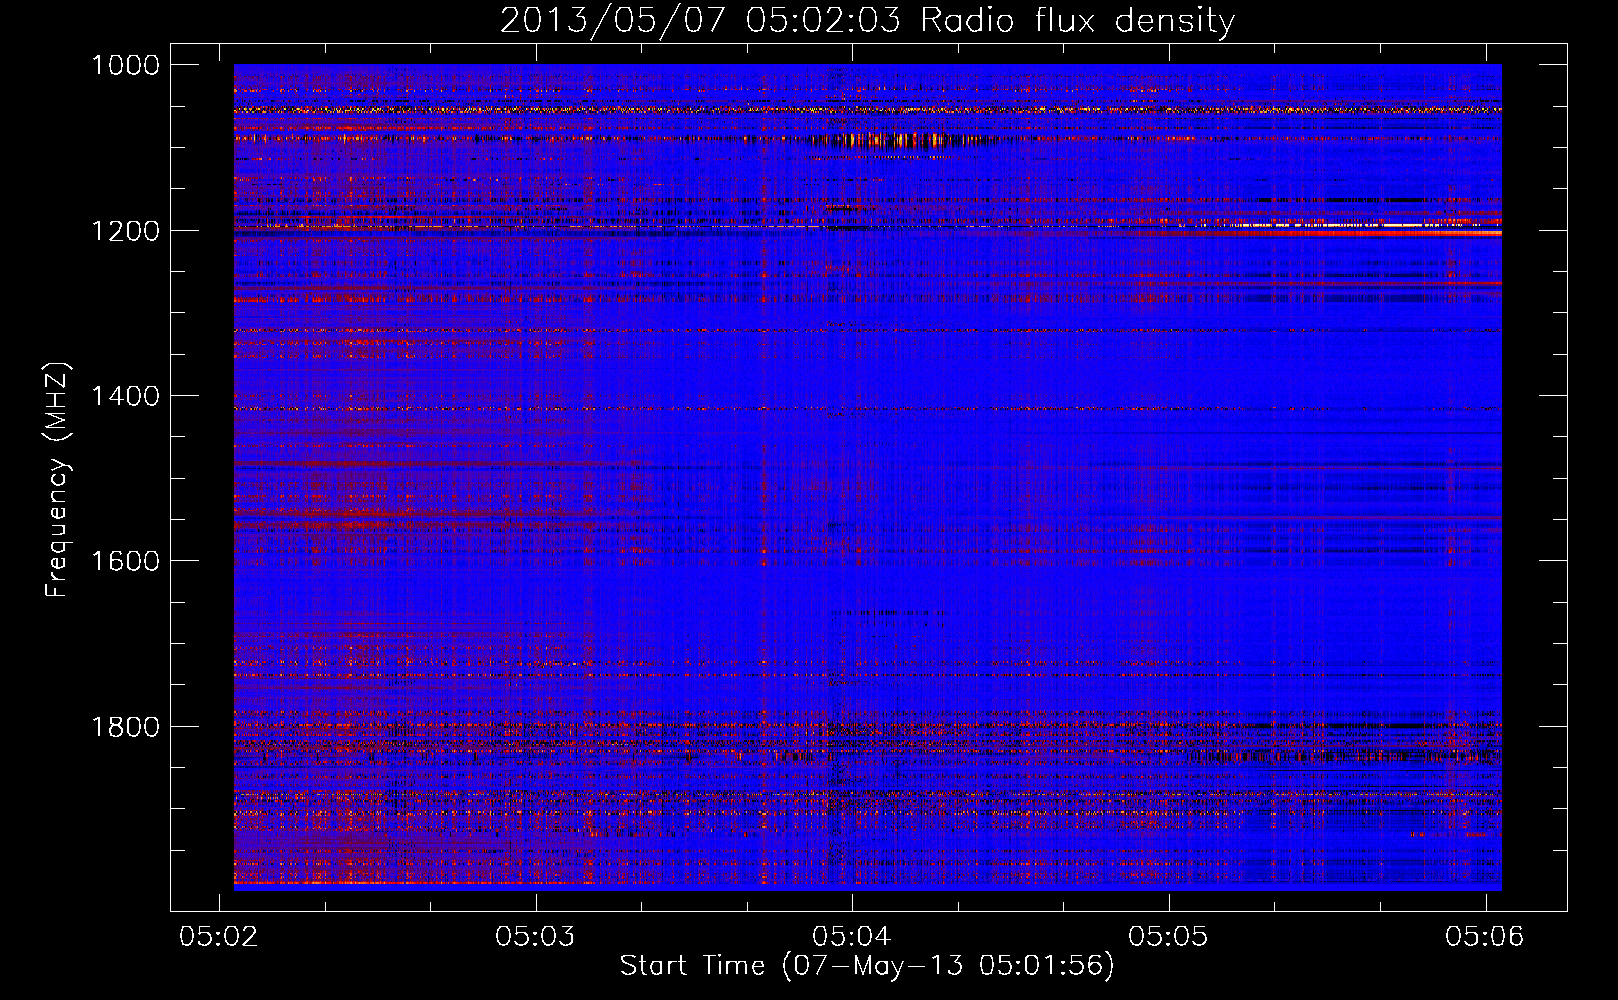Select the 1400 frequency tick label
The width and height of the screenshot is (1618, 1000).
[125, 396]
